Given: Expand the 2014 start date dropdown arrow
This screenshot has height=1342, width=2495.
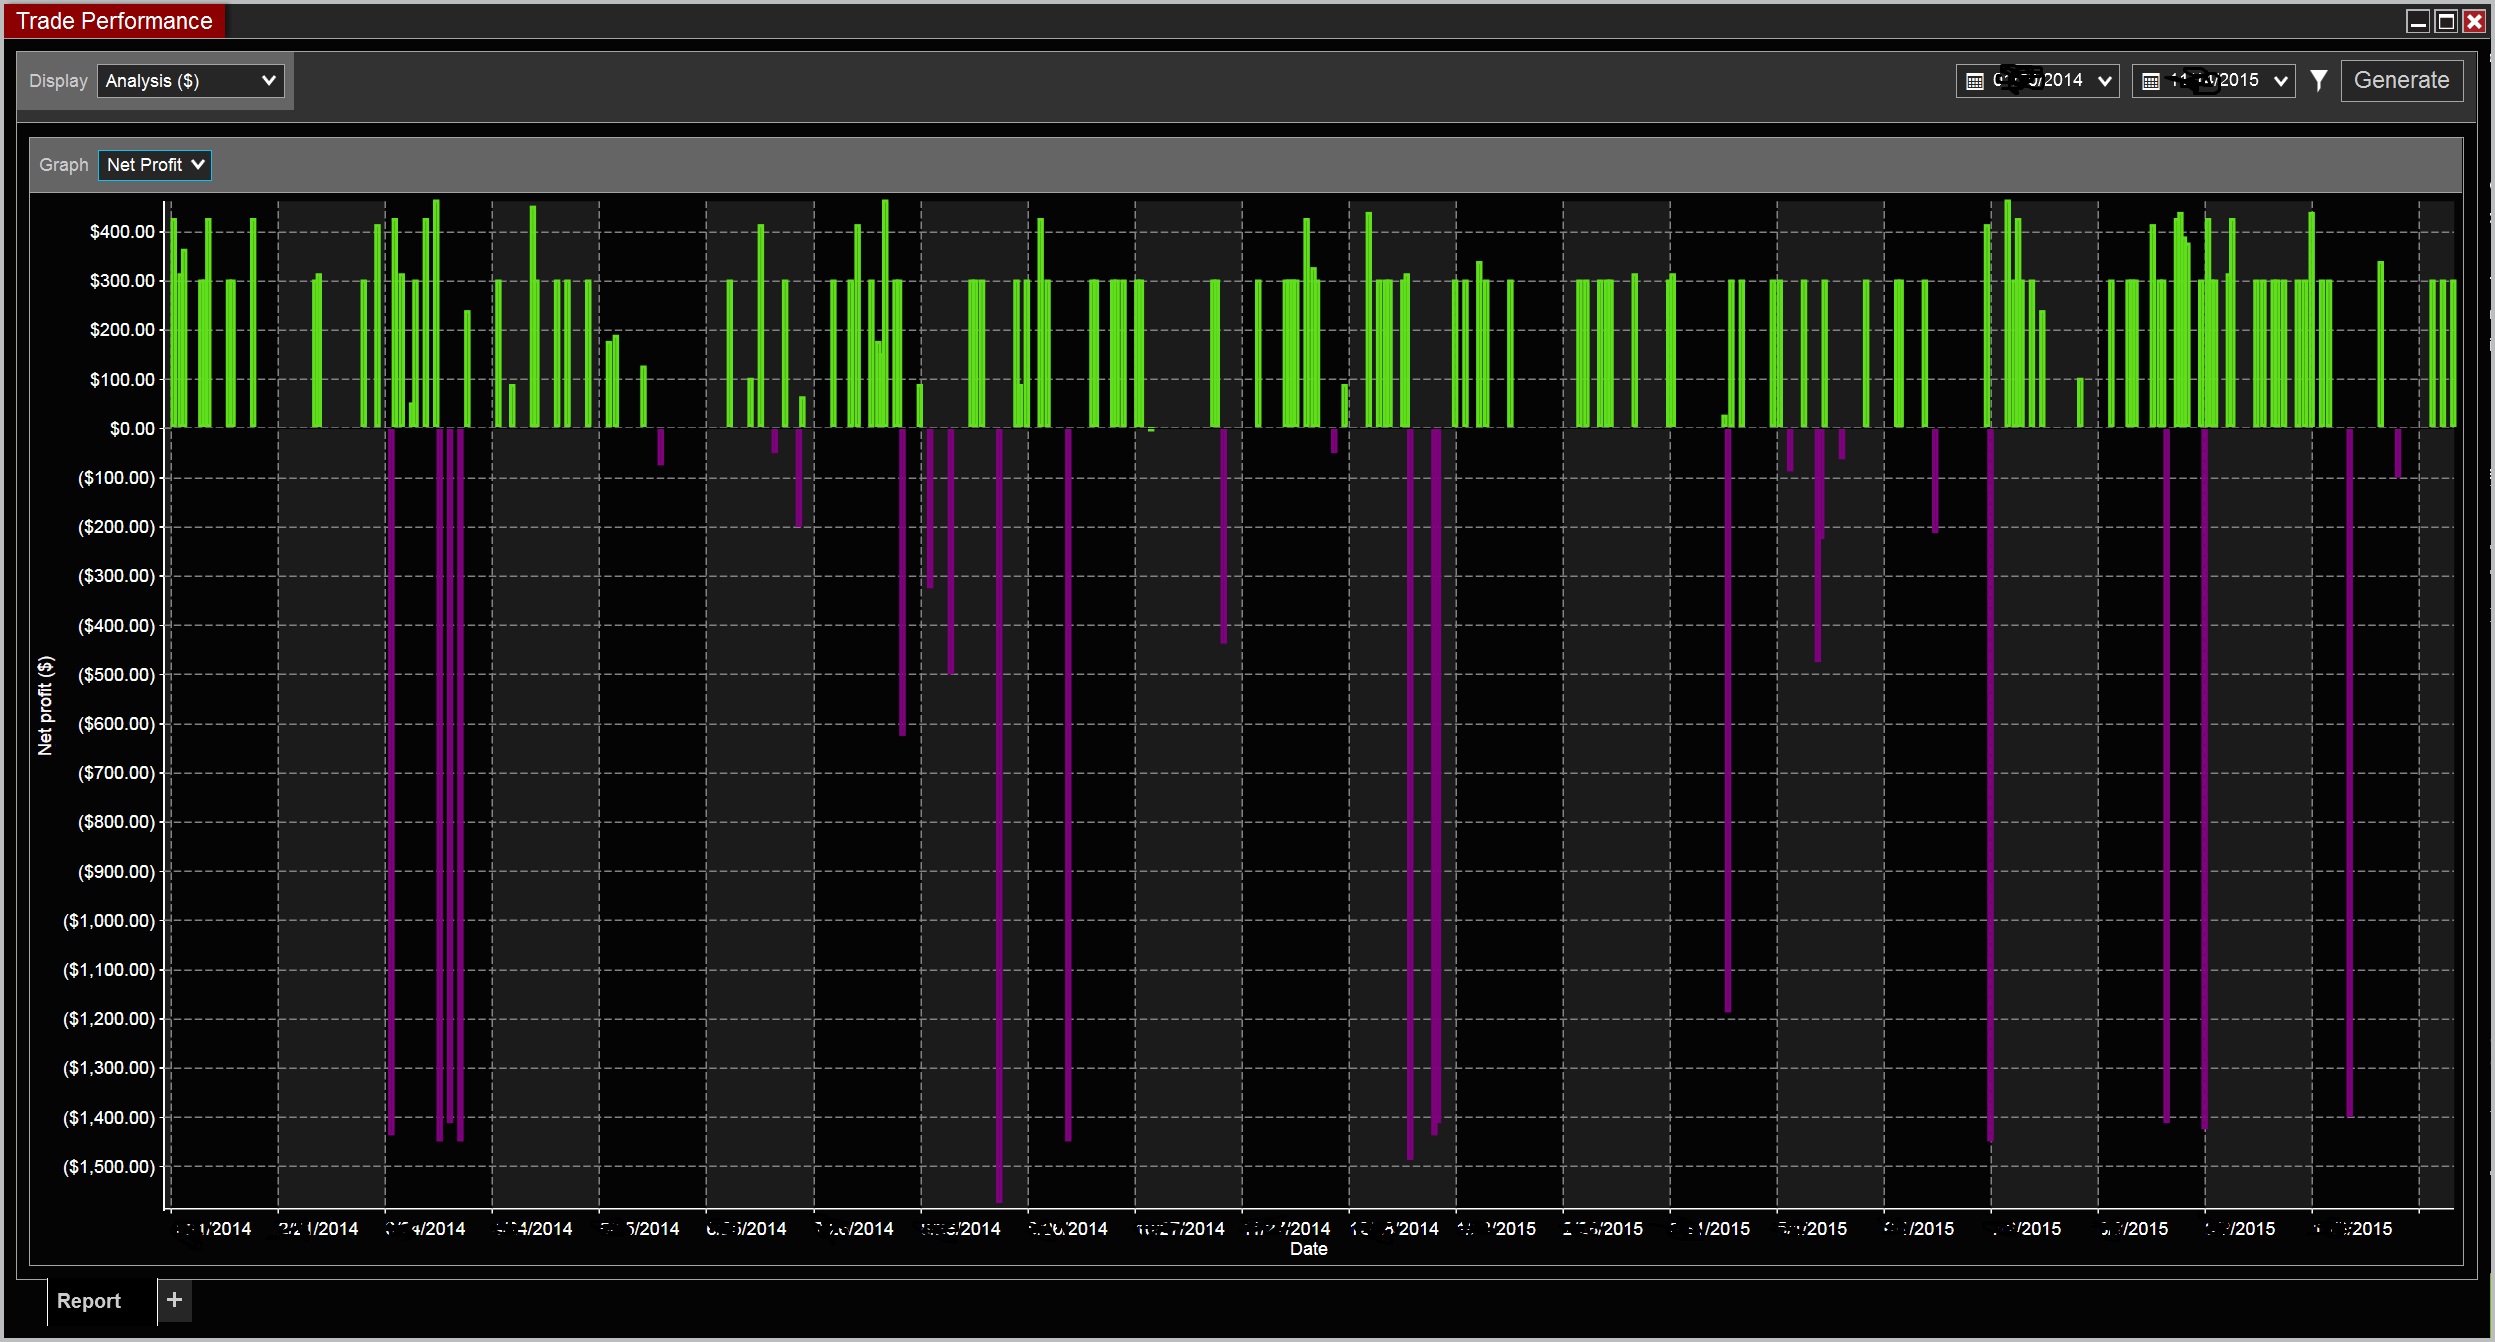Looking at the screenshot, I should pos(2104,81).
